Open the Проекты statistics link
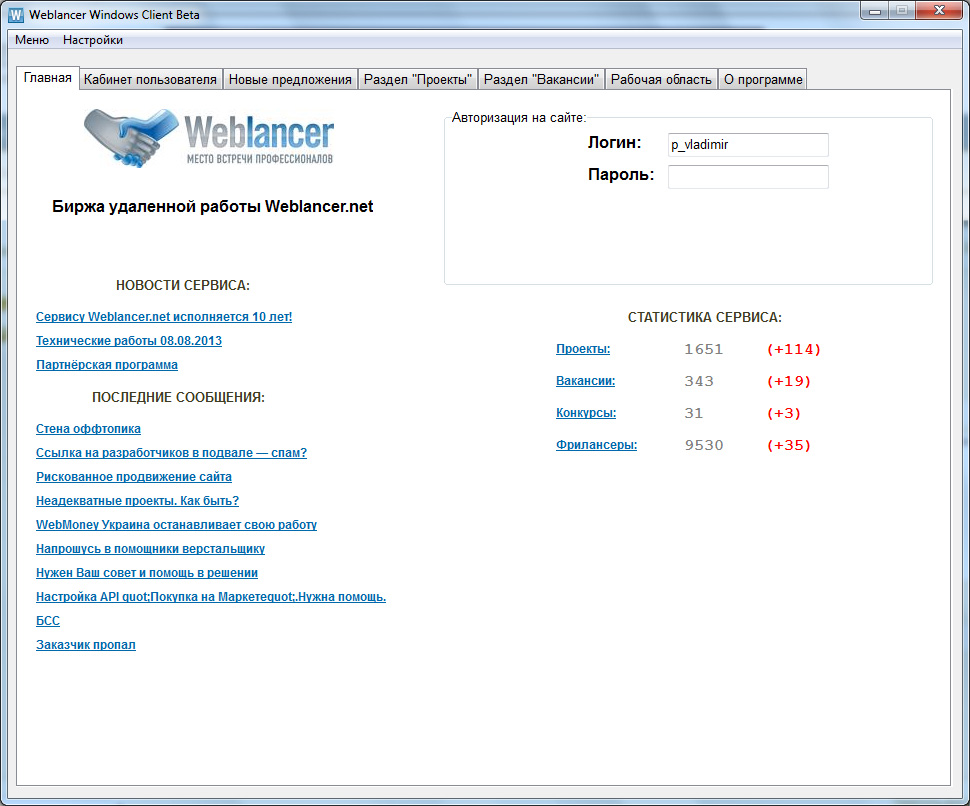 click(x=583, y=349)
